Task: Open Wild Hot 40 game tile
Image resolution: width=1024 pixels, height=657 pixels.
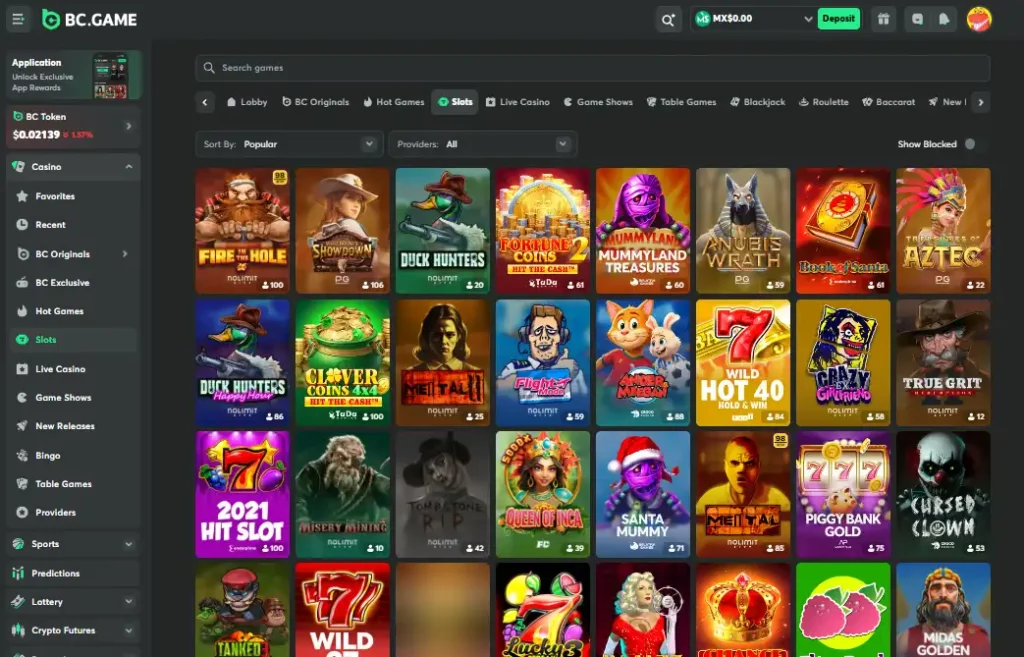Action: pos(743,362)
